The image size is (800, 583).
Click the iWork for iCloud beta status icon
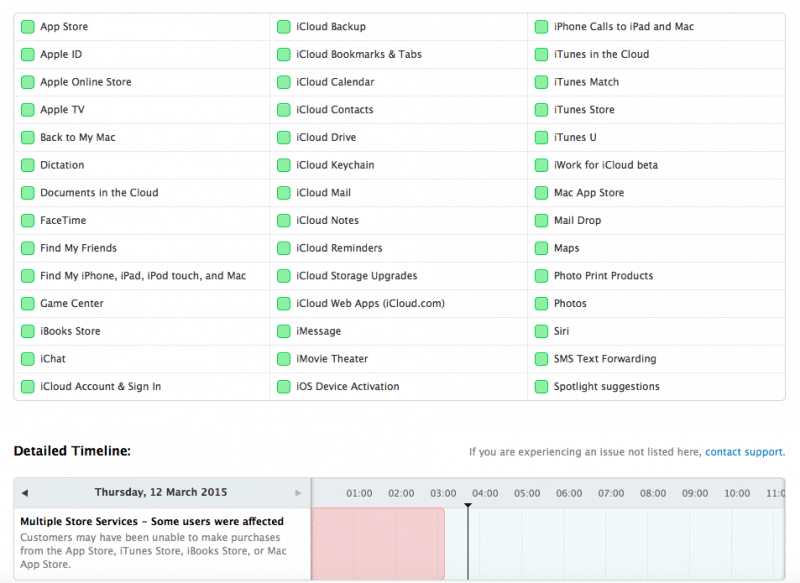(541, 165)
